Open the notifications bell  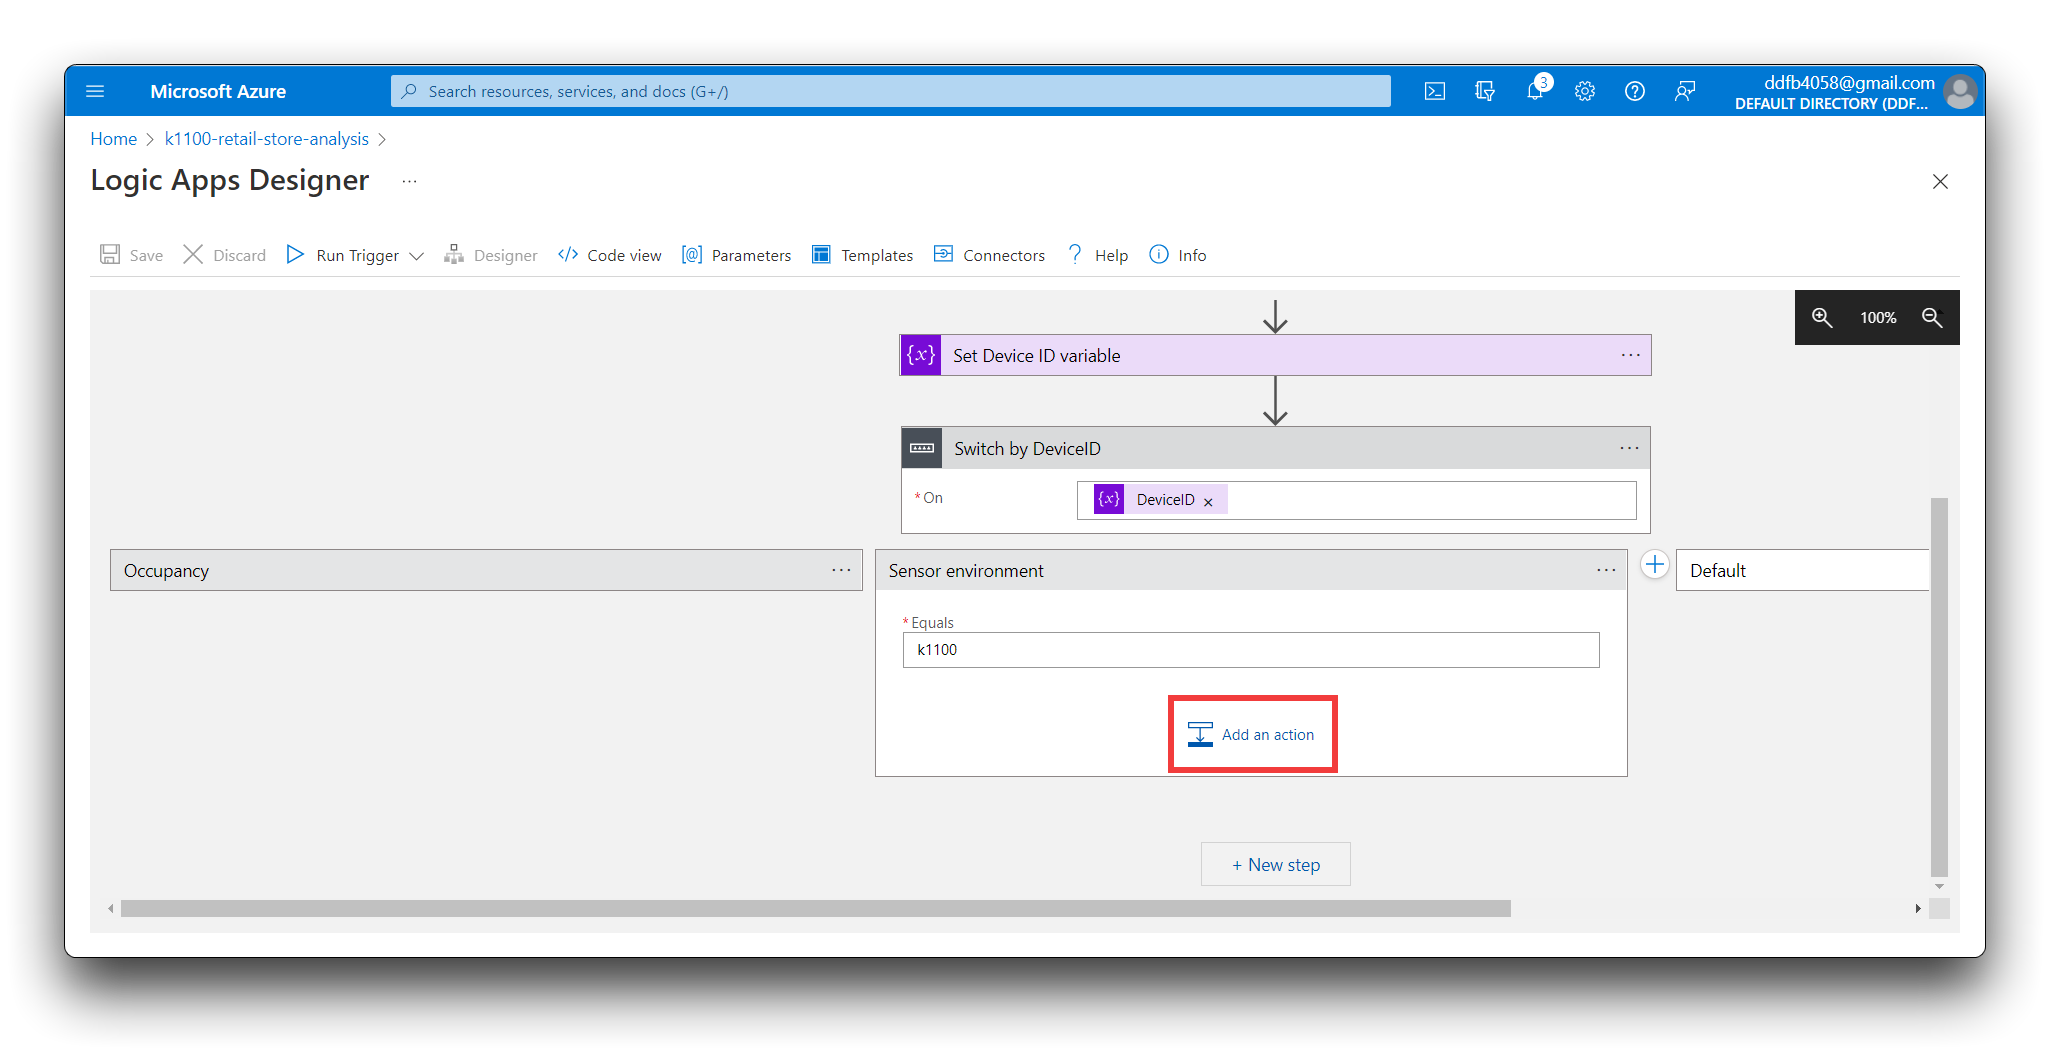click(x=1535, y=91)
